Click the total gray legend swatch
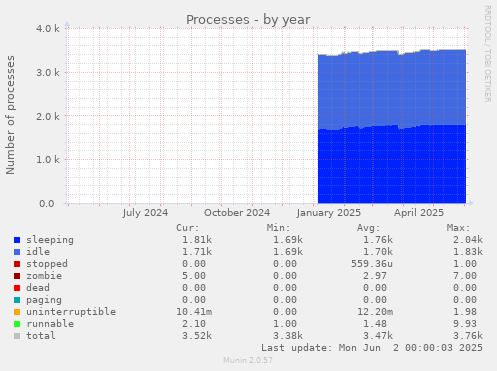This screenshot has width=497, height=371. coord(17,336)
